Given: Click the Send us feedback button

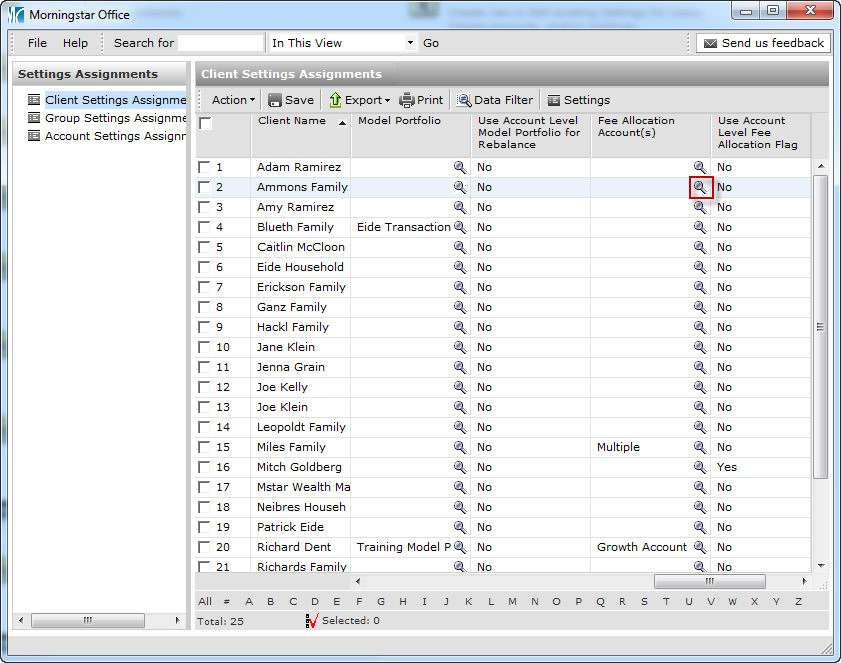Looking at the screenshot, I should click(x=763, y=43).
